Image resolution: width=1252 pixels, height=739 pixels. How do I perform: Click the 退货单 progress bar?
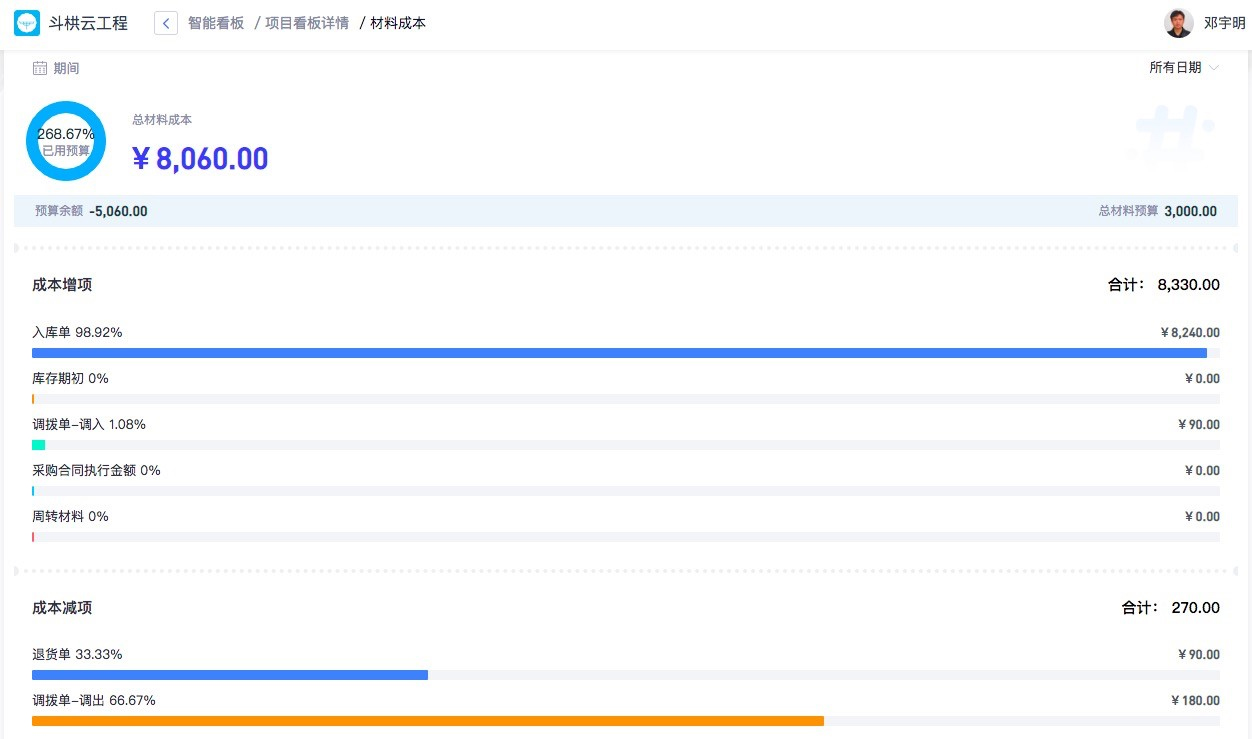point(230,675)
